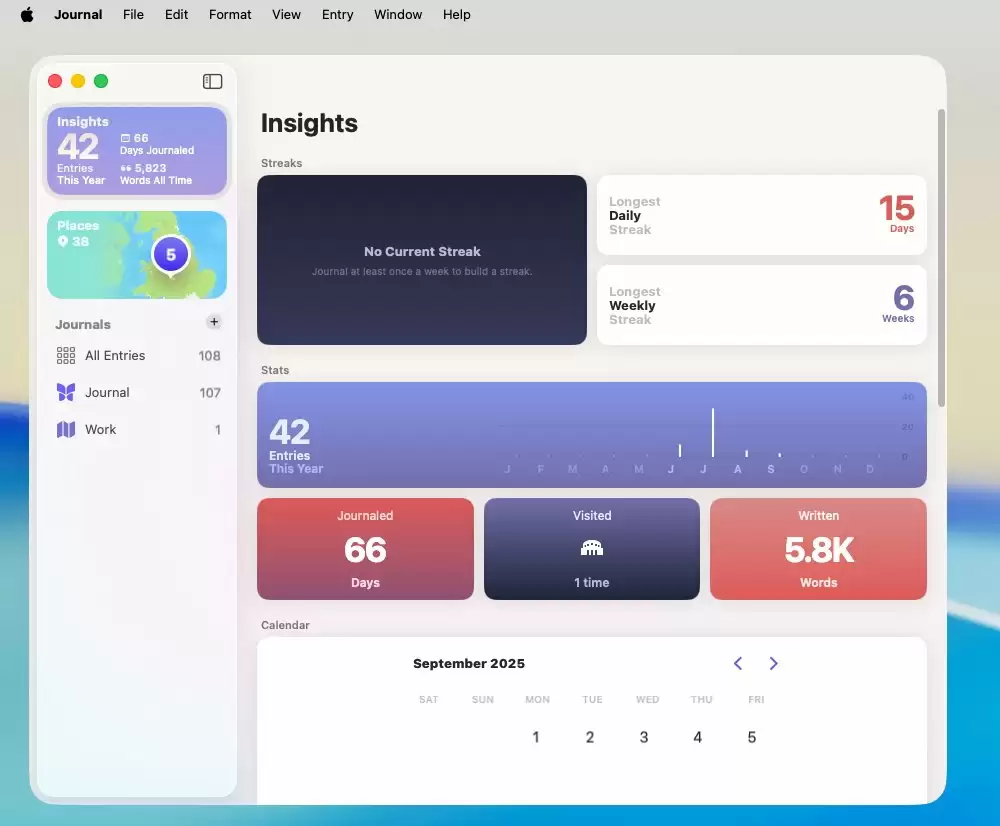Open the Insights summary card in sidebar
1000x826 pixels.
tap(137, 151)
